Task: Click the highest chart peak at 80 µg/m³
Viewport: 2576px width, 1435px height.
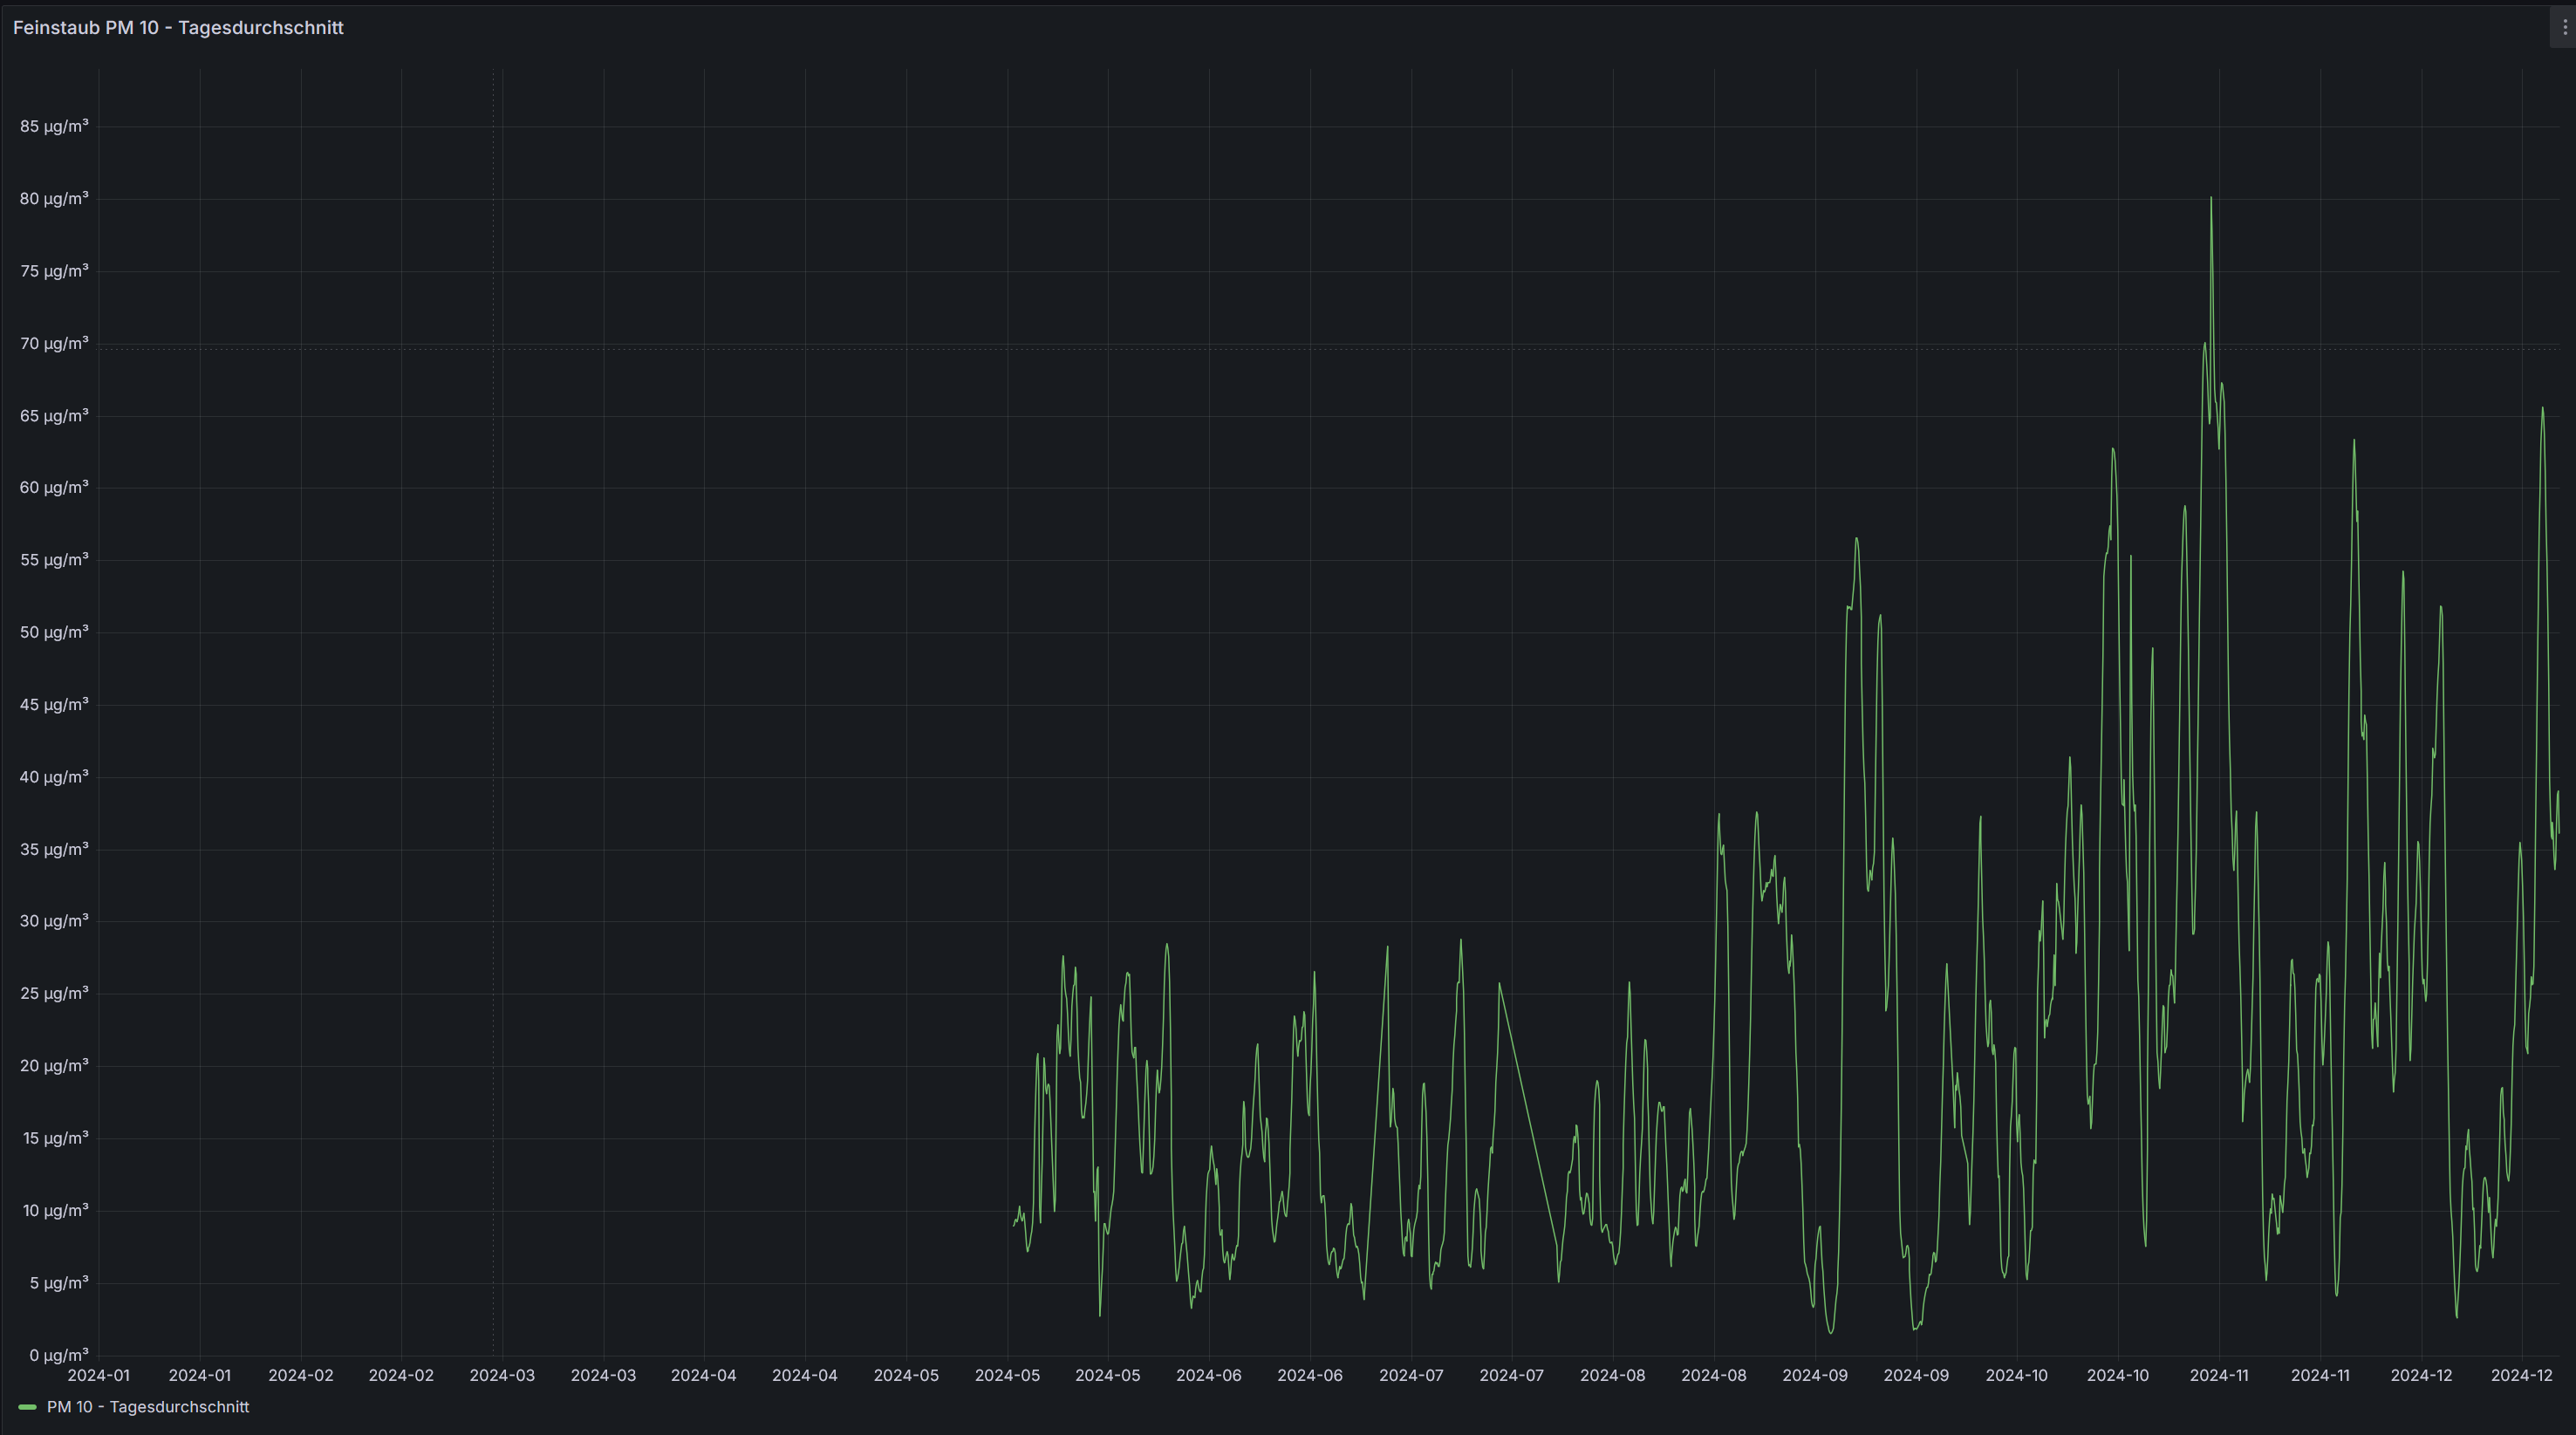Action: tap(2211, 199)
